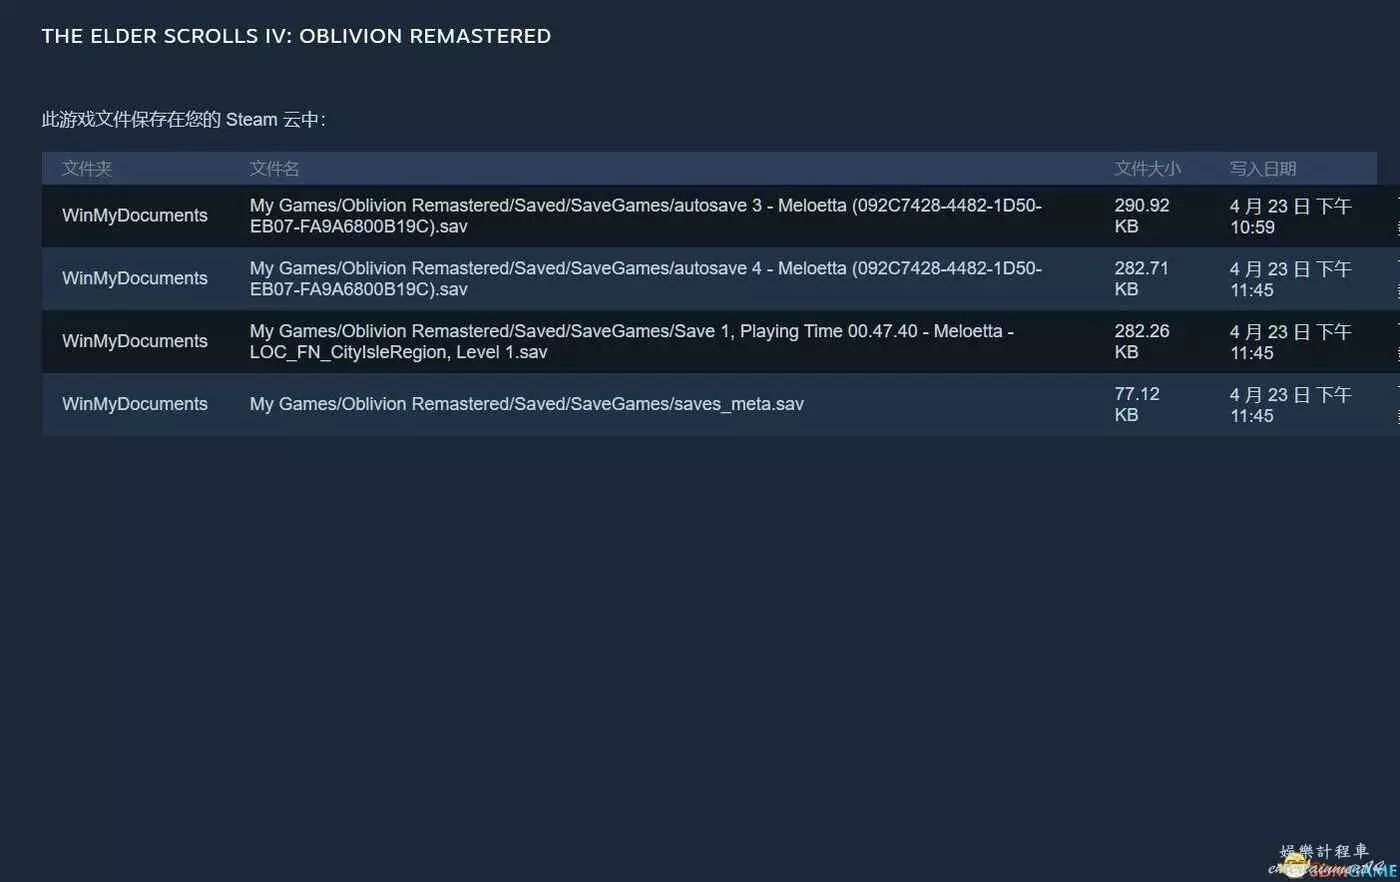
Task: Click the 290.92 KB file size
Action: coord(1141,216)
